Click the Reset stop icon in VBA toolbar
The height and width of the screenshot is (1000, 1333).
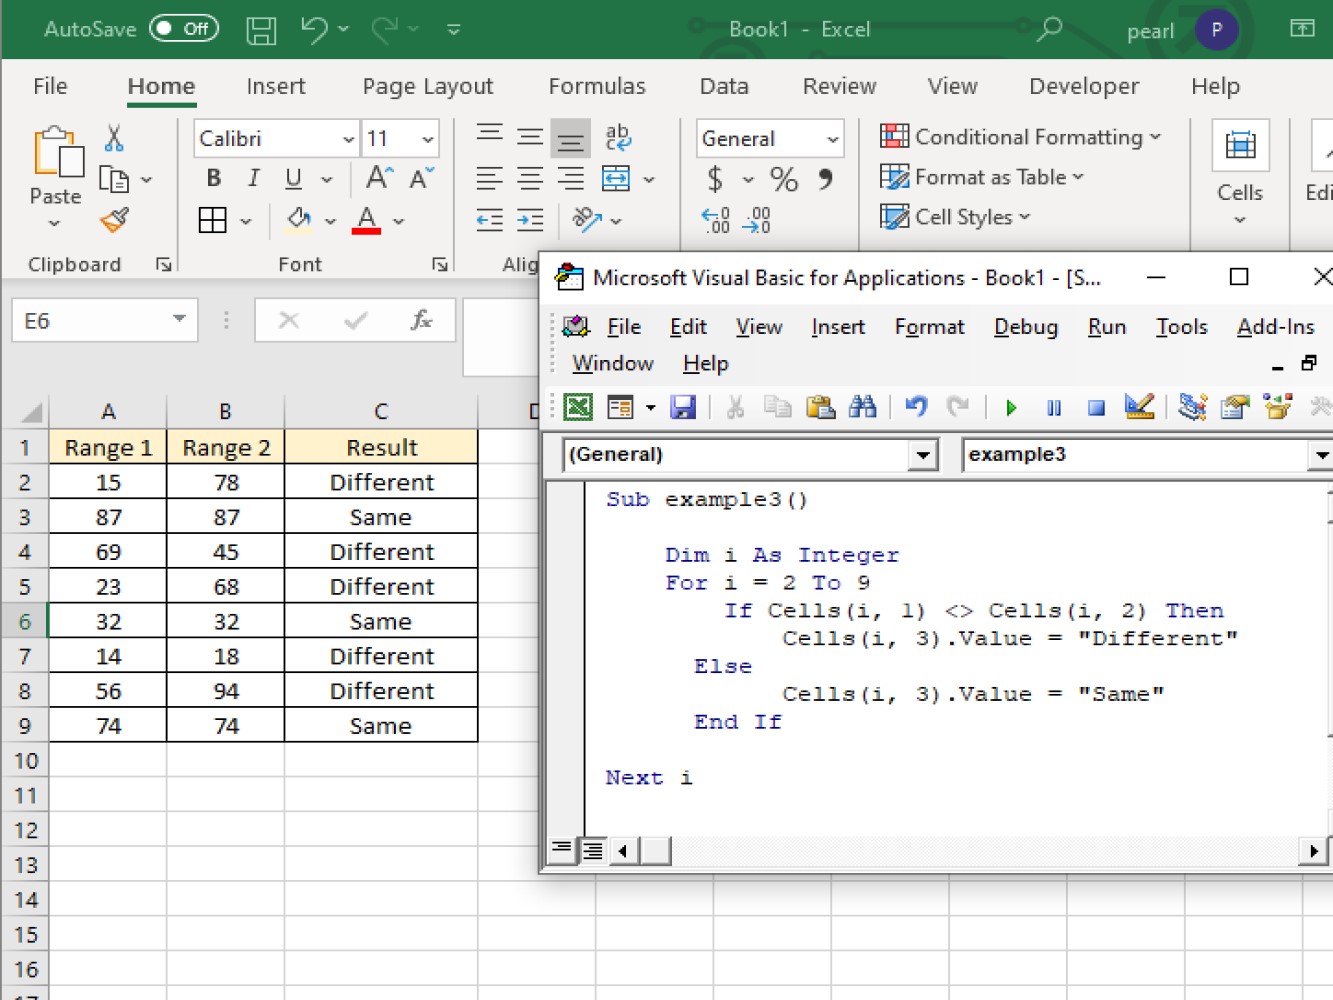point(1097,407)
